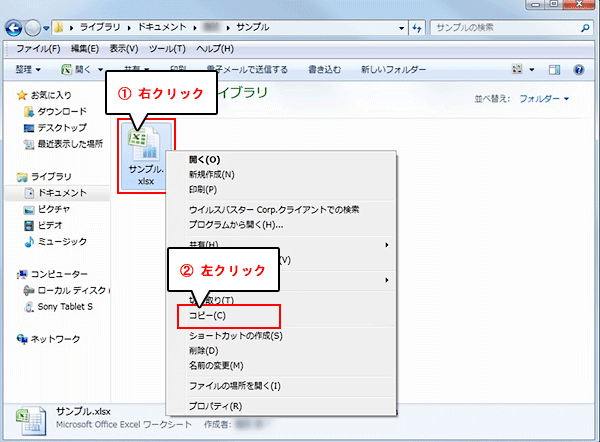Viewport: 600px width, 442px height.
Task: Toggle the preview pane icon
Action: point(554,70)
